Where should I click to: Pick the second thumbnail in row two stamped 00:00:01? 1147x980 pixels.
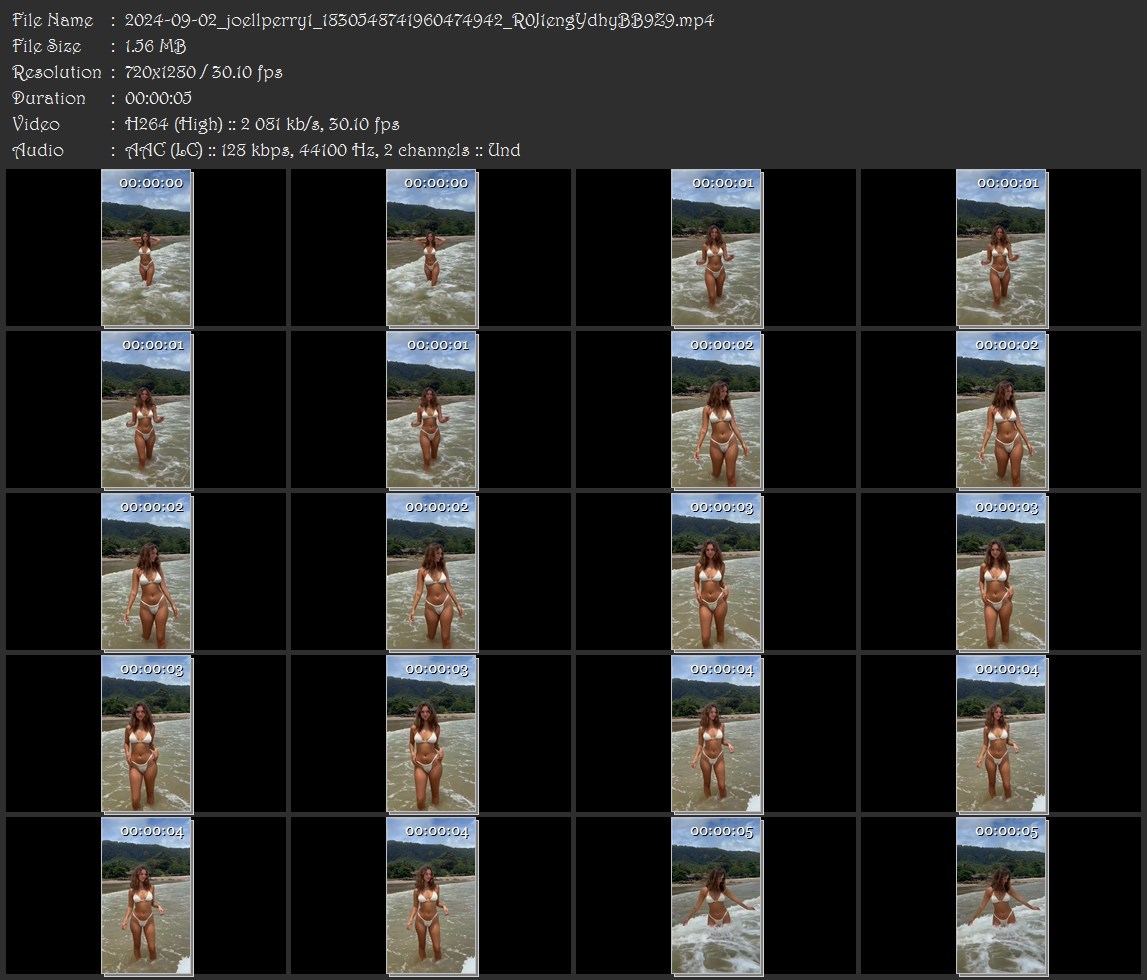click(x=432, y=410)
